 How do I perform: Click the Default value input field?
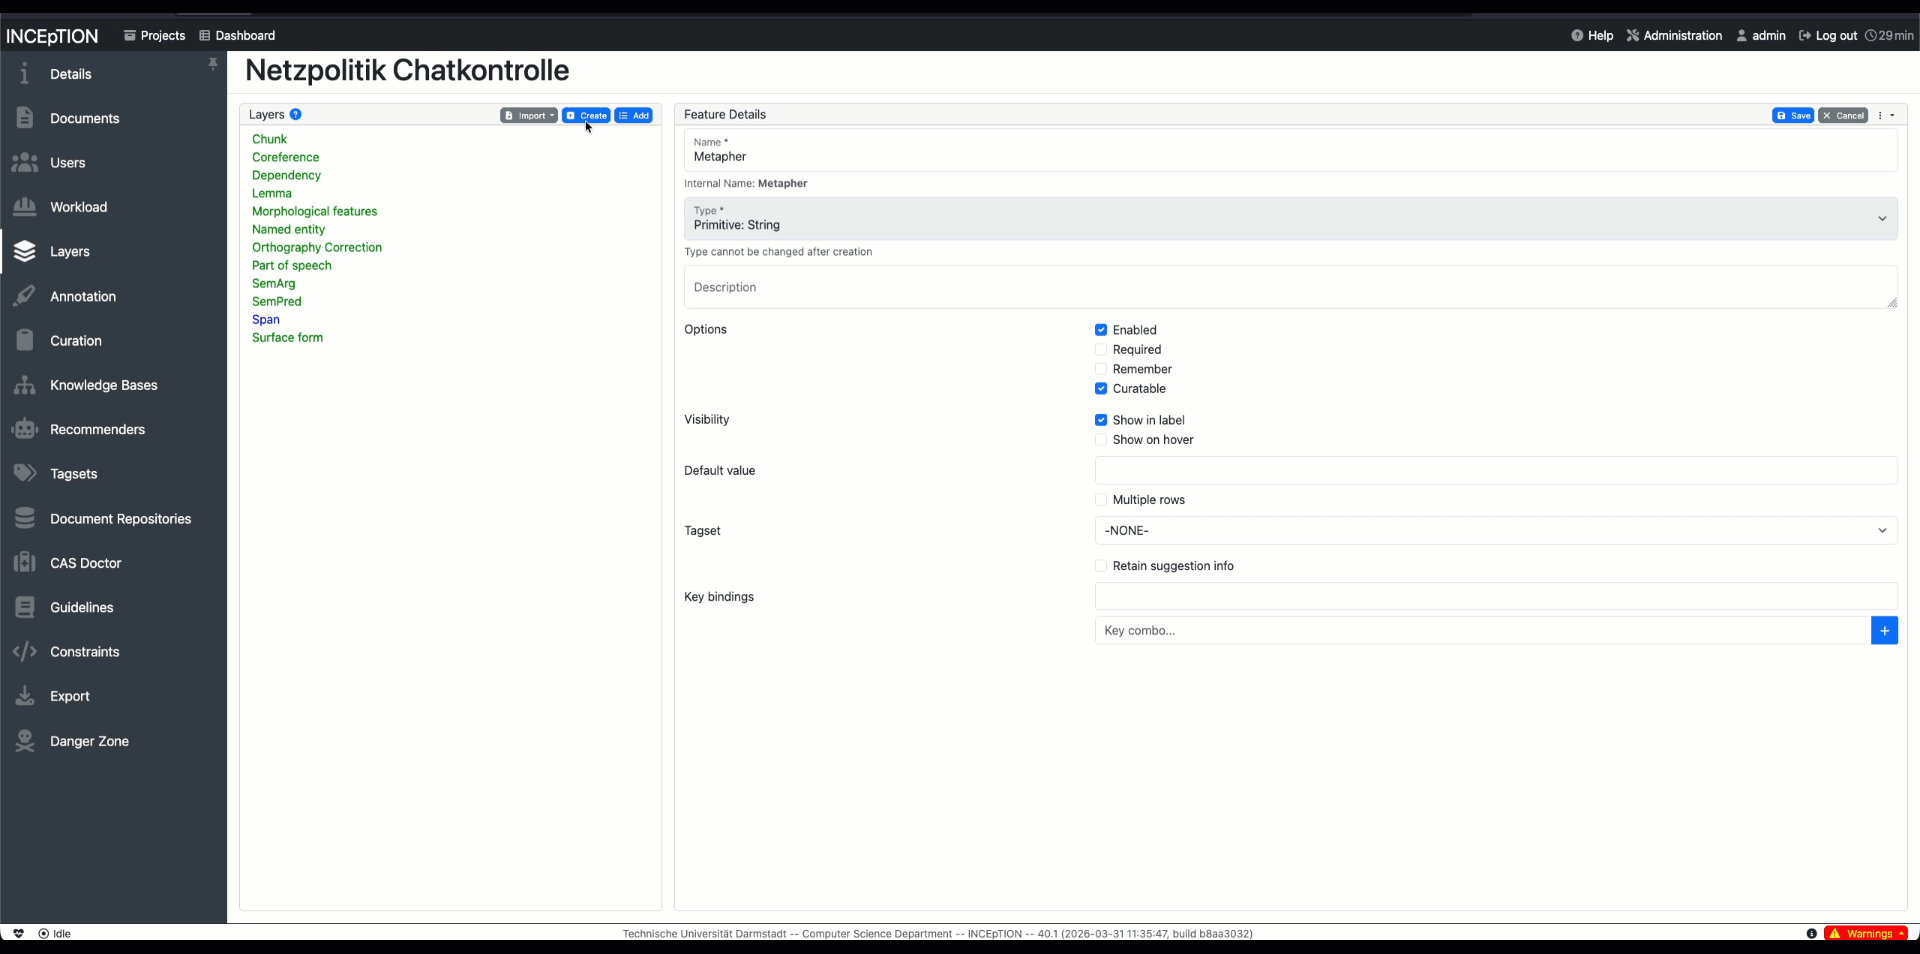(x=1496, y=471)
